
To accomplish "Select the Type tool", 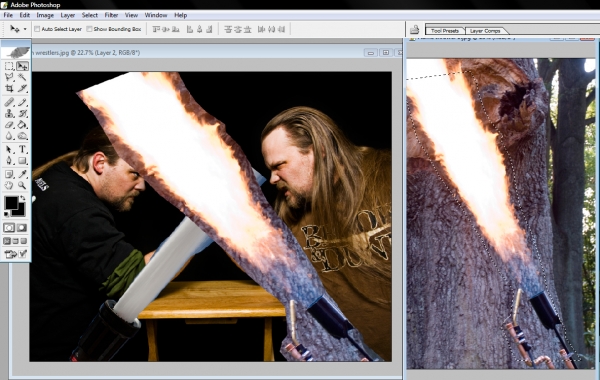I will pyautogui.click(x=22, y=149).
